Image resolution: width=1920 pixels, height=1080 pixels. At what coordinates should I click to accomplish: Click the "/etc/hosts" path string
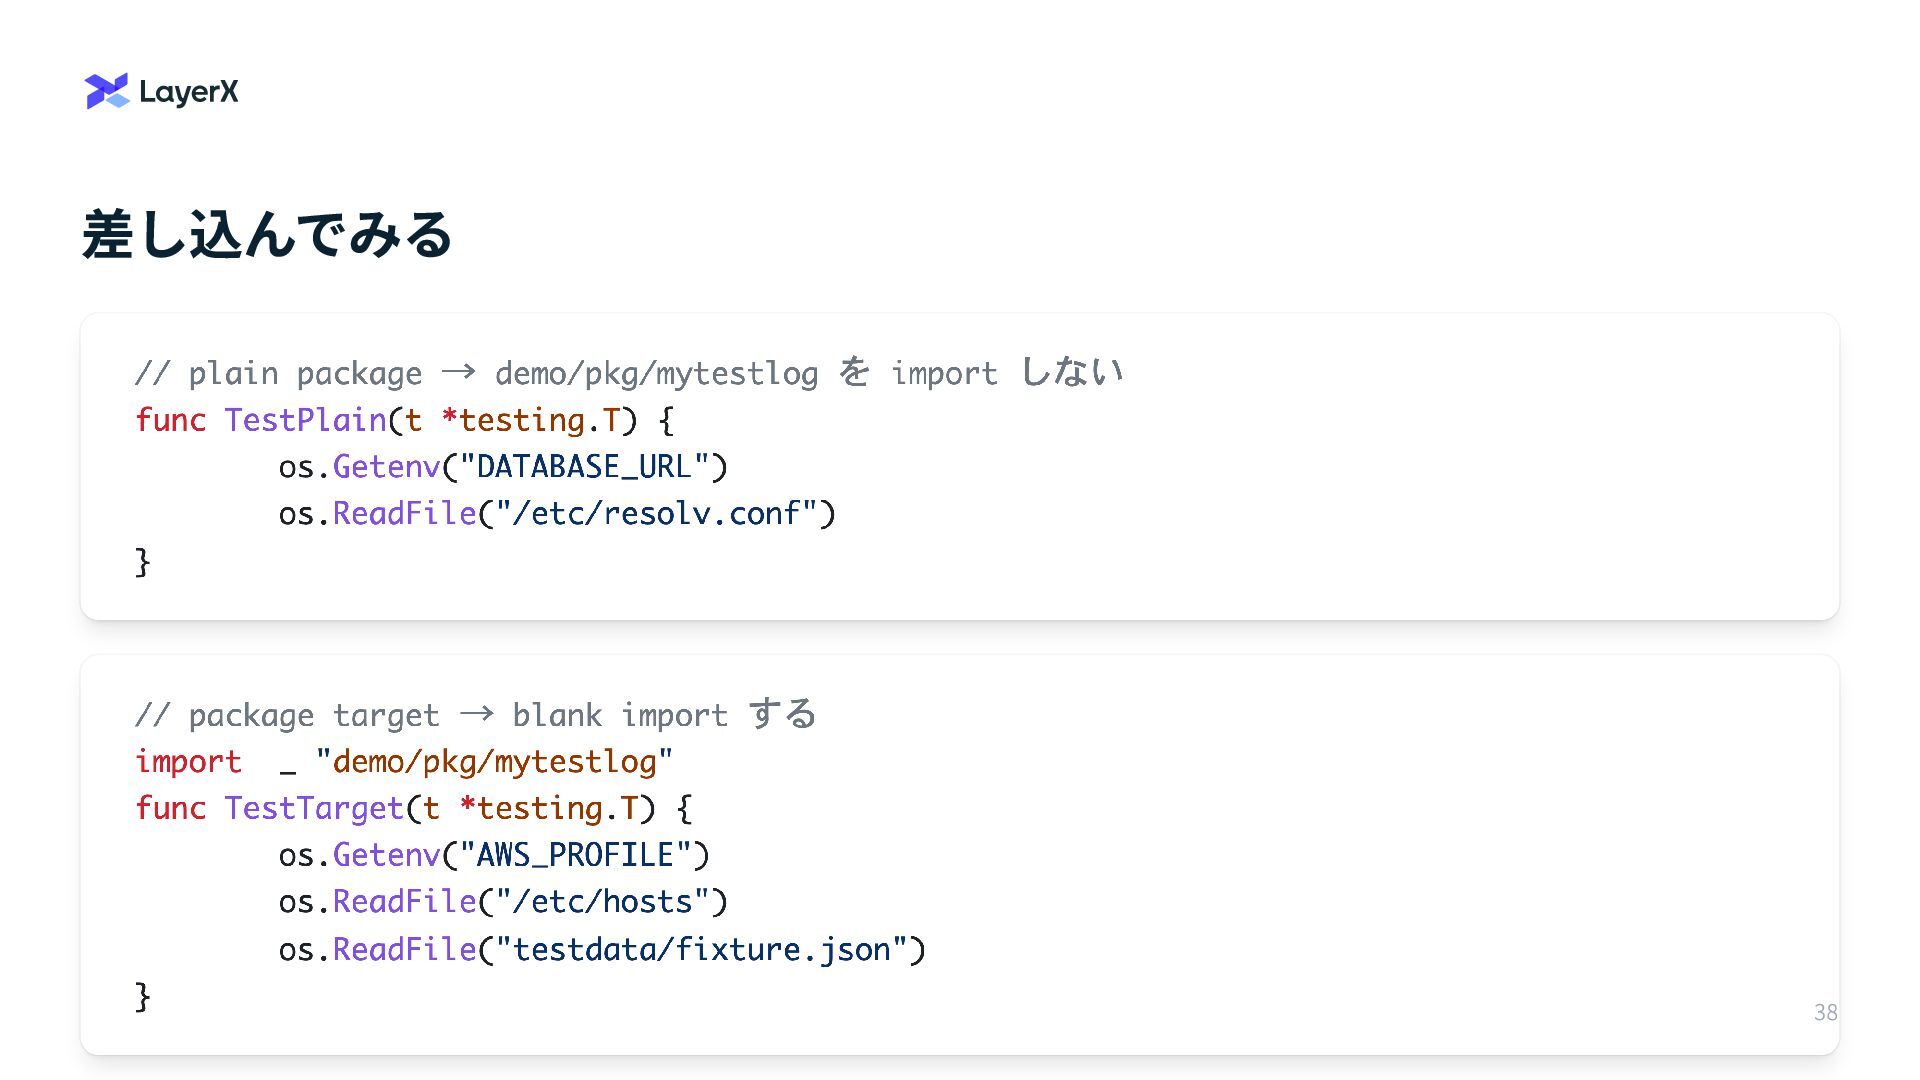602,902
